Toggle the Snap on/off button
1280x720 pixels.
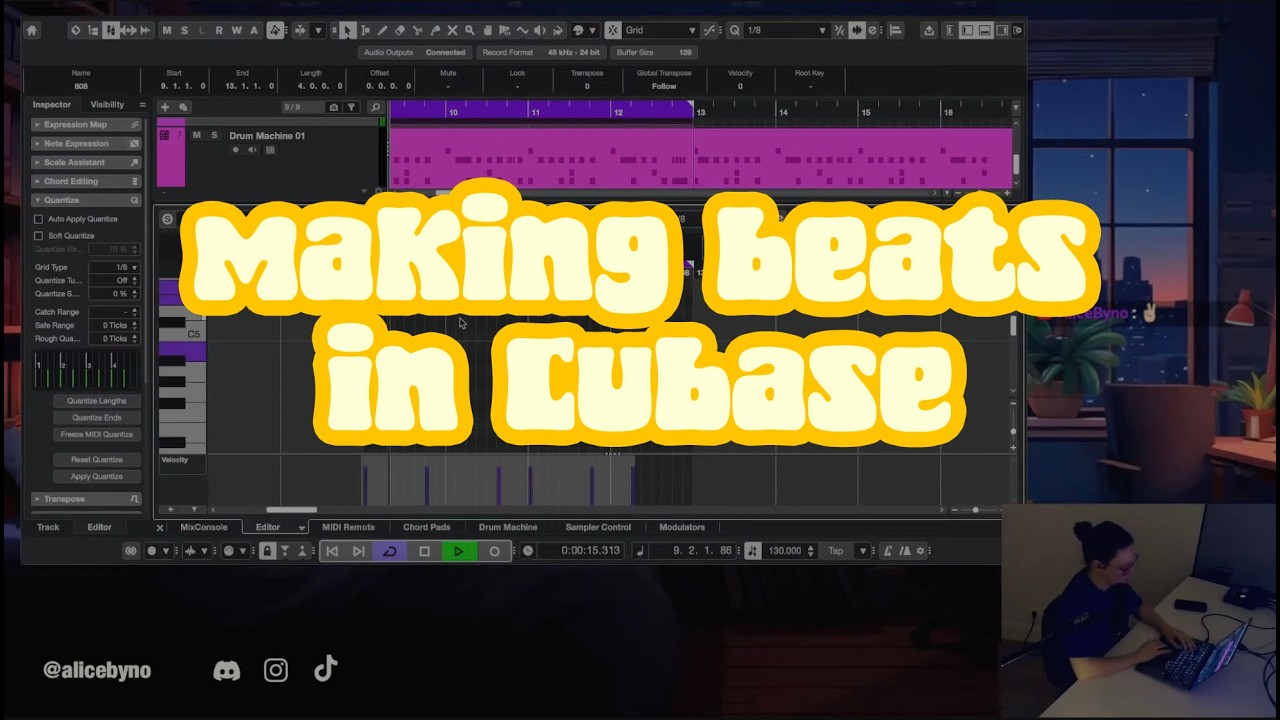click(x=612, y=30)
